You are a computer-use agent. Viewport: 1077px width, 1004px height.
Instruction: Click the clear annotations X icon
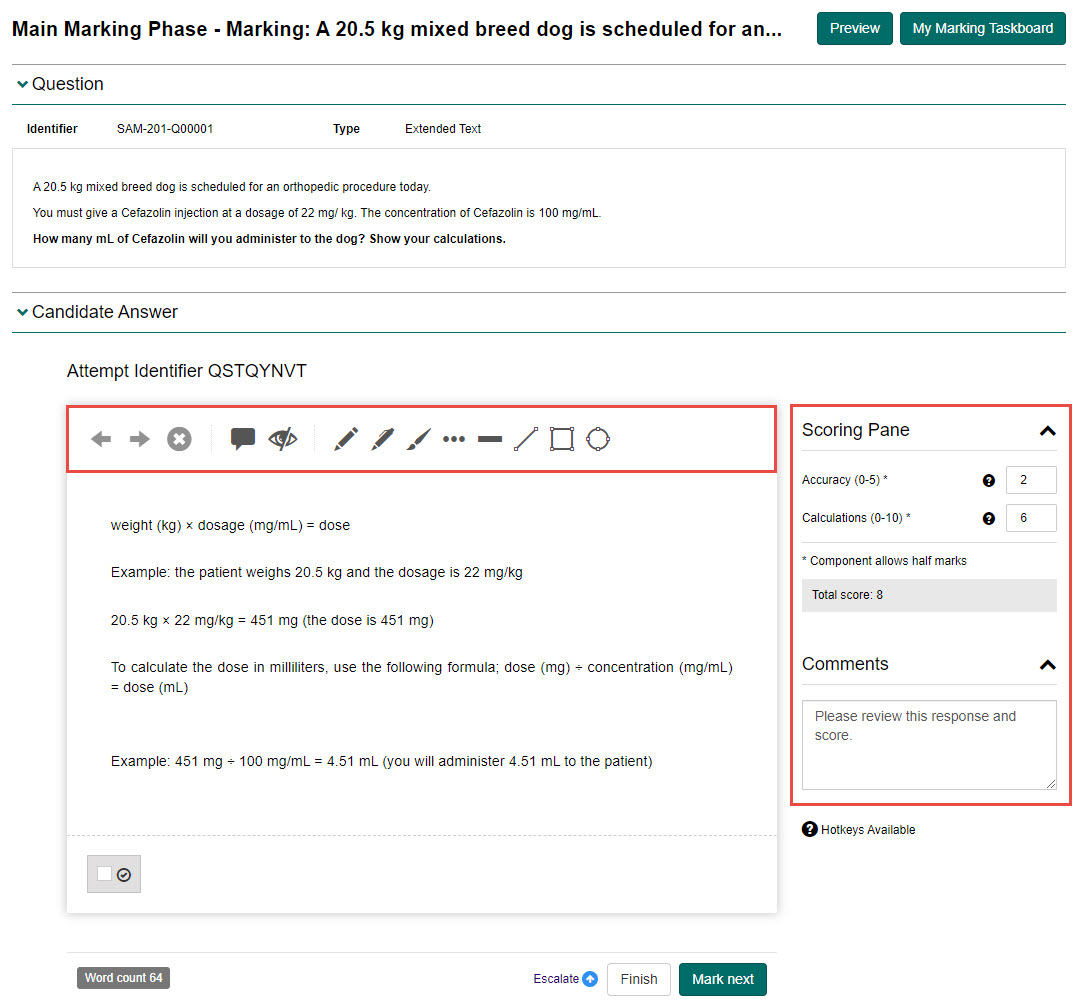[x=179, y=439]
